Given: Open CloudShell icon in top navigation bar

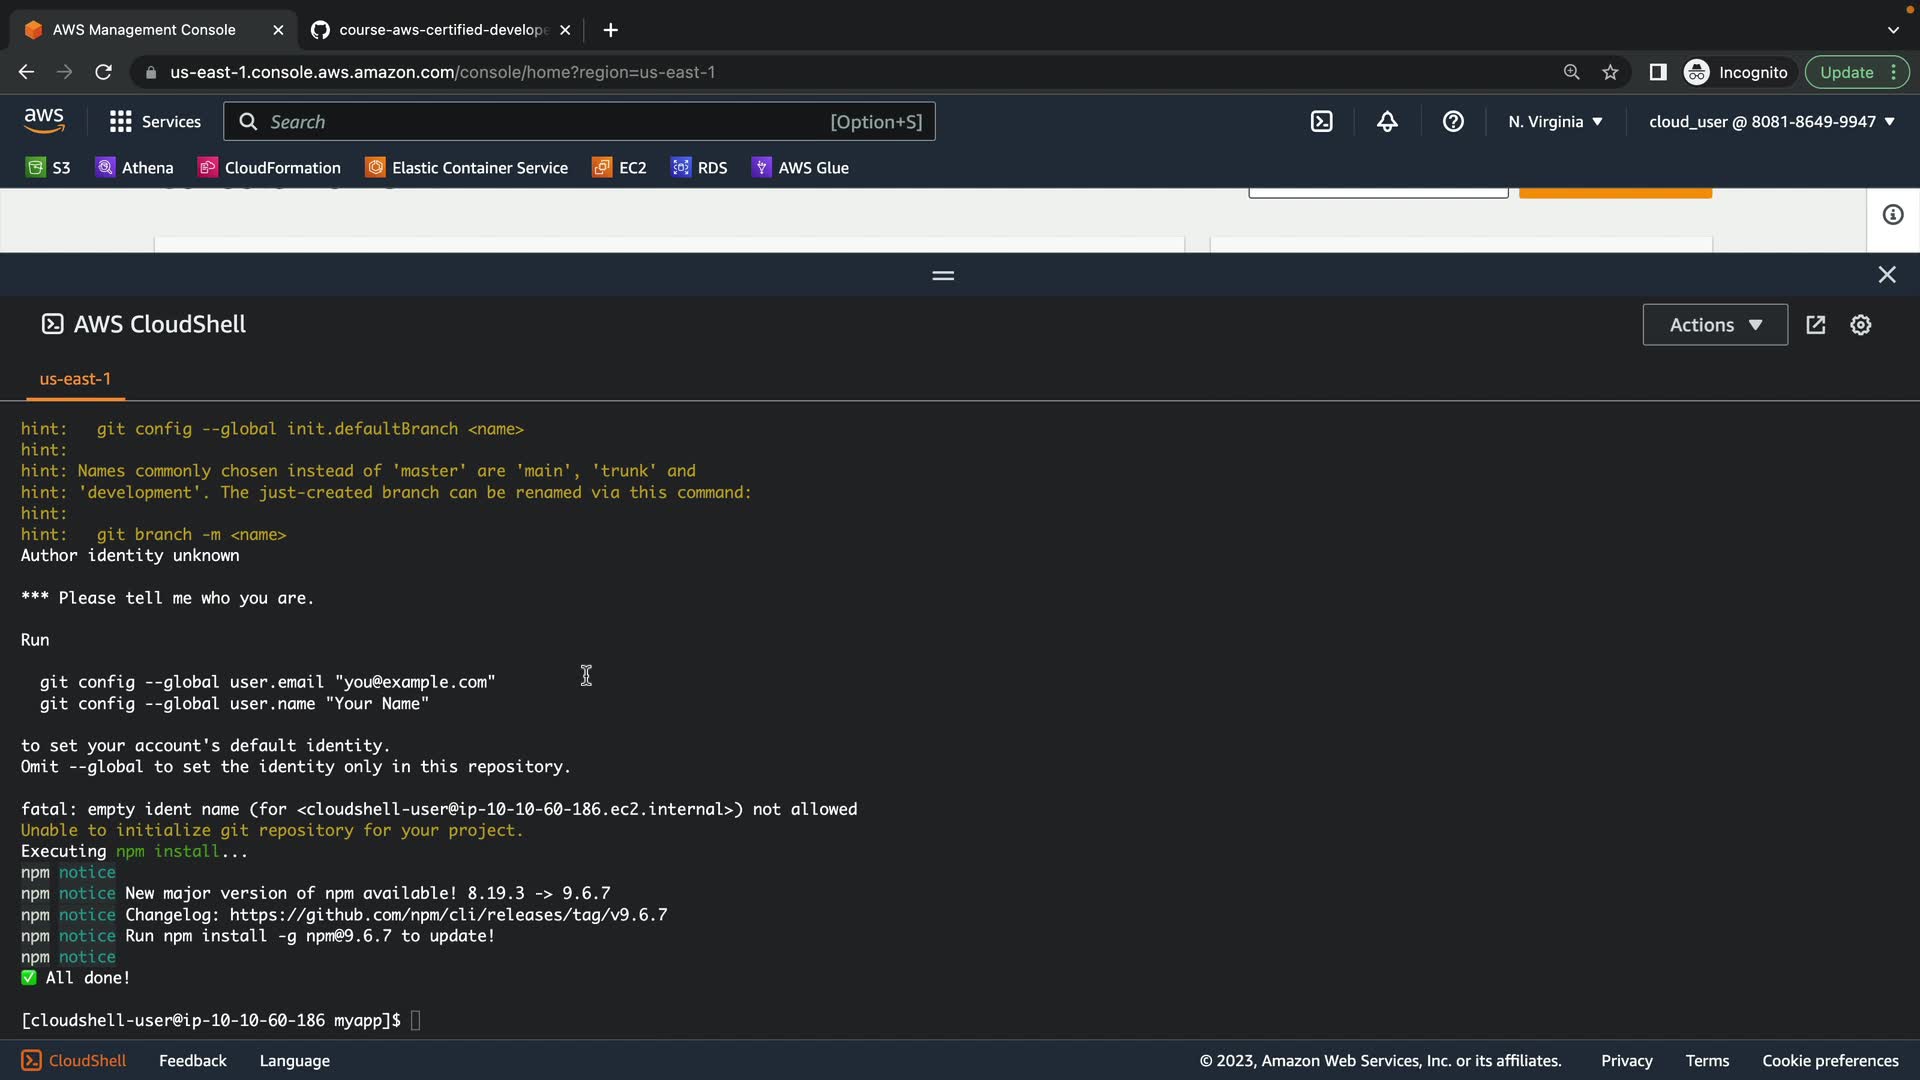Looking at the screenshot, I should pos(1321,122).
